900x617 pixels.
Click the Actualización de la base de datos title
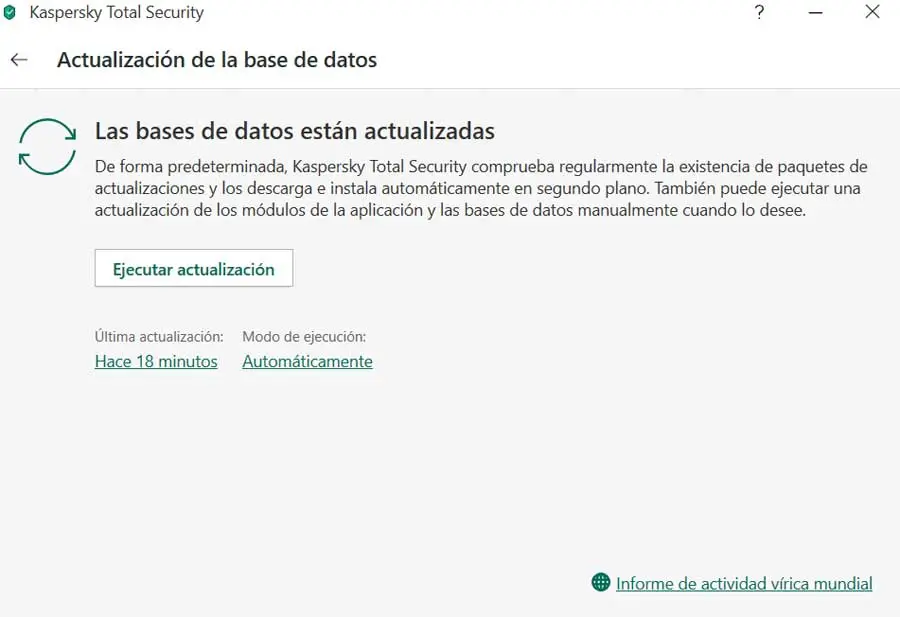click(x=217, y=60)
